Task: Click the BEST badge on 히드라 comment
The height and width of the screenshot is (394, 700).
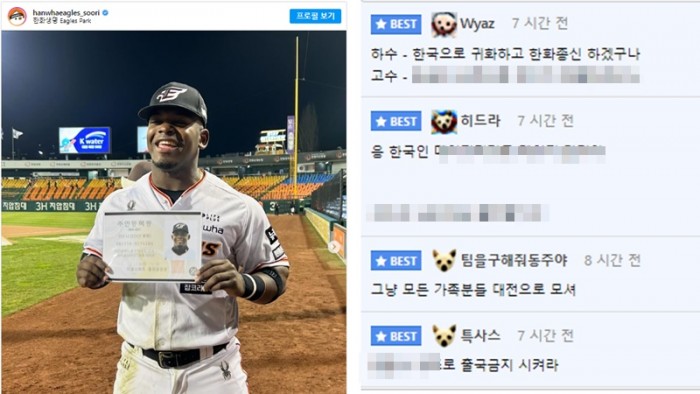Action: [x=396, y=121]
